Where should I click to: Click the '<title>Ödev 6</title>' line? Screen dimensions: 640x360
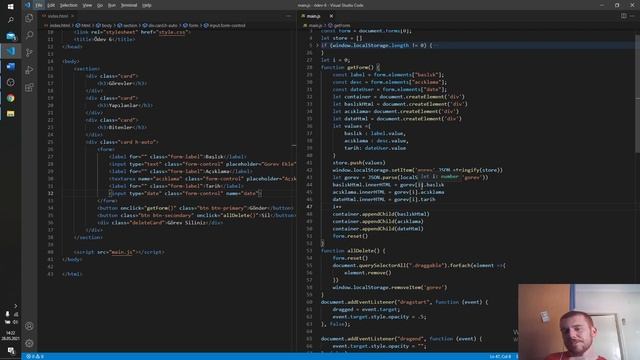click(x=104, y=39)
